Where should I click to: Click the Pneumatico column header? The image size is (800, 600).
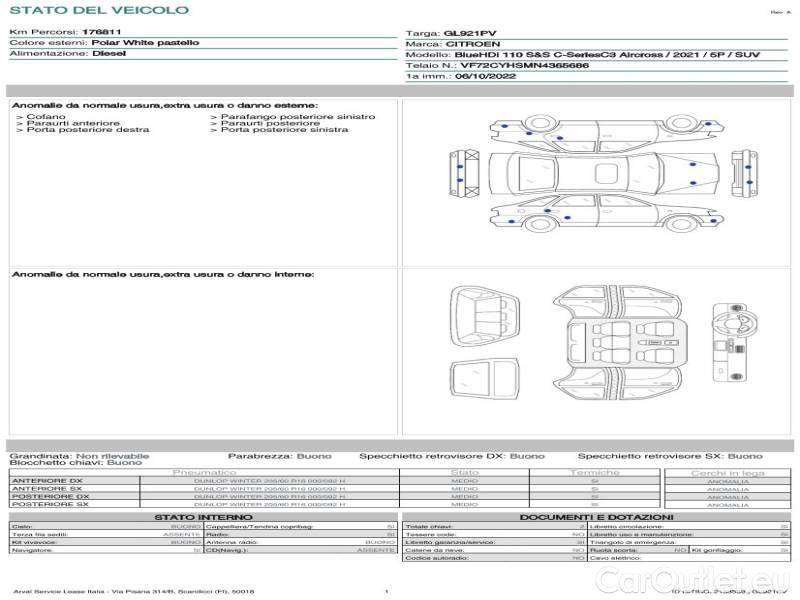[205, 472]
